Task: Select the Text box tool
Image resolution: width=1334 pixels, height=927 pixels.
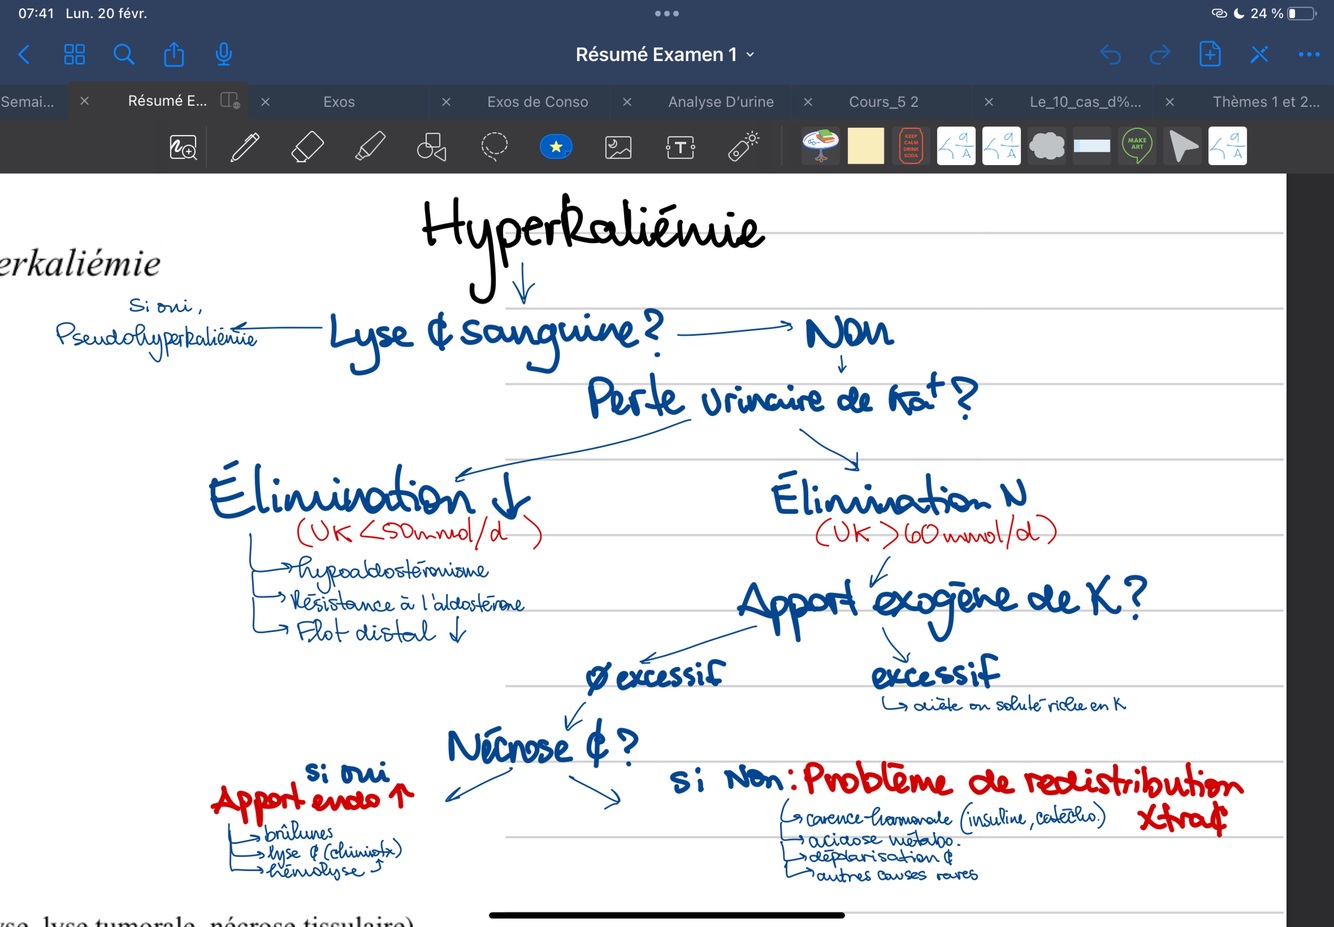Action: pos(680,147)
